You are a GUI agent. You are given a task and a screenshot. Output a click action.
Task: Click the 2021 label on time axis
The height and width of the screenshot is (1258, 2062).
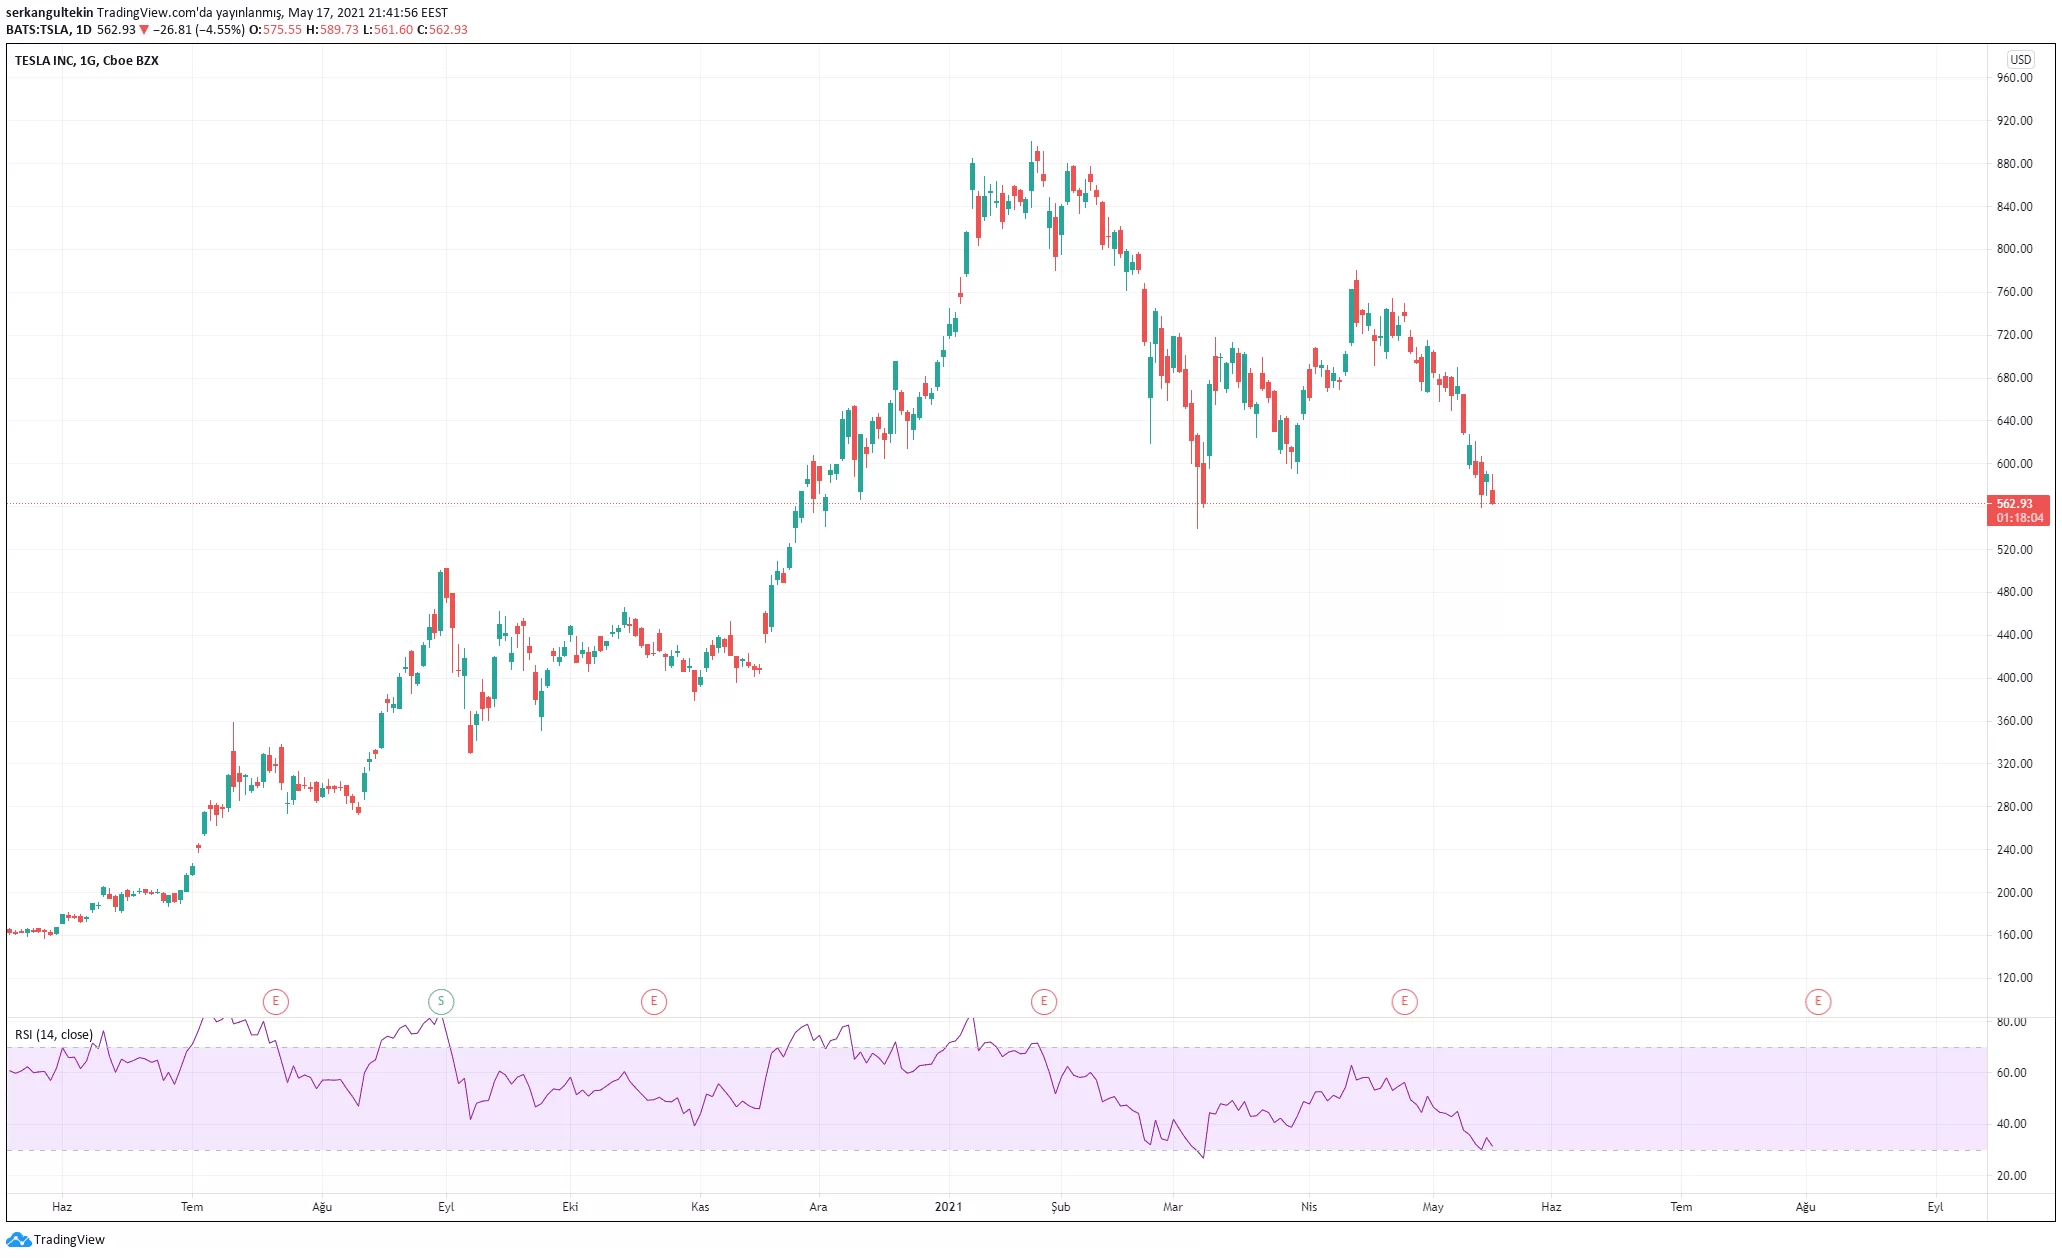[x=948, y=1207]
